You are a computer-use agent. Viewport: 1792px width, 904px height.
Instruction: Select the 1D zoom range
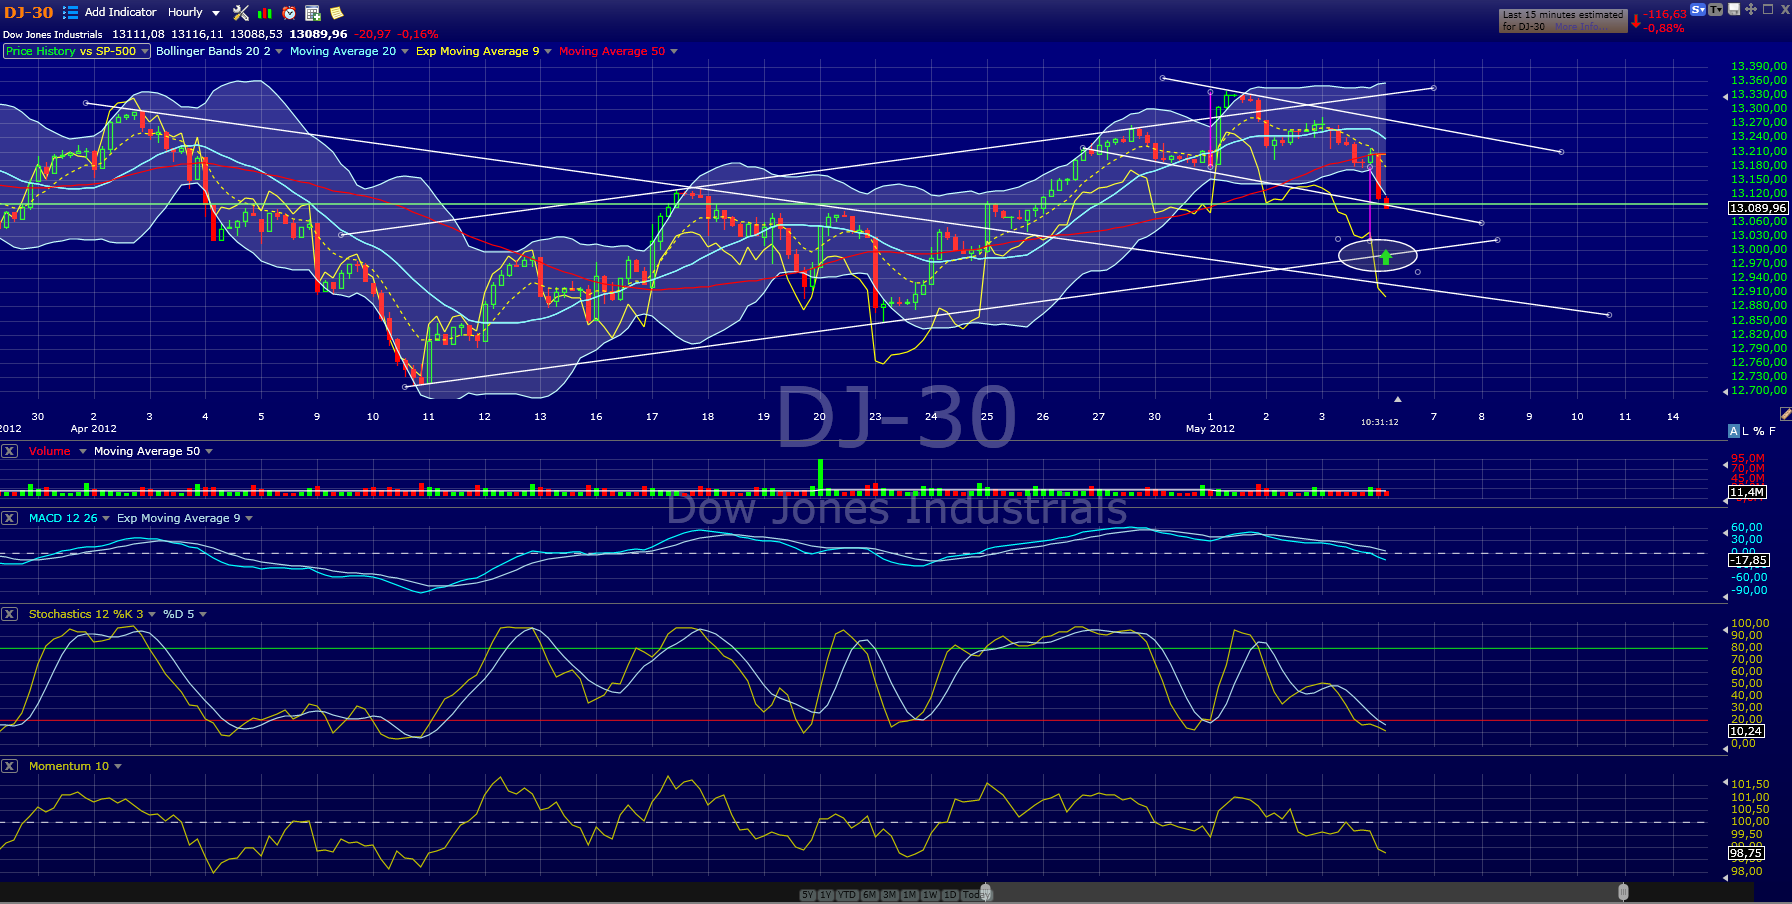pyautogui.click(x=950, y=895)
